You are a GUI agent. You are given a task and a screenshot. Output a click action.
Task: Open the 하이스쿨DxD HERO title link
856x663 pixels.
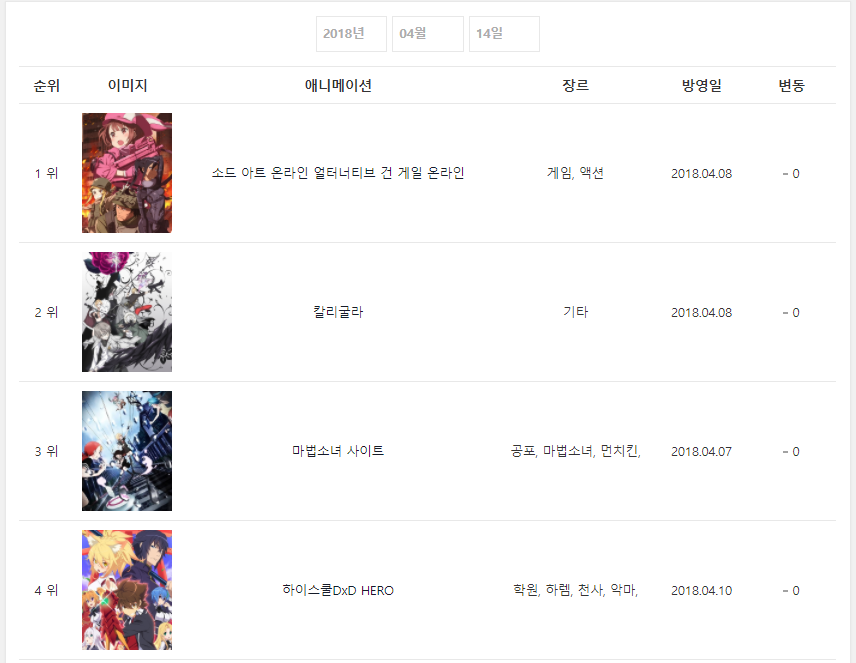point(338,590)
